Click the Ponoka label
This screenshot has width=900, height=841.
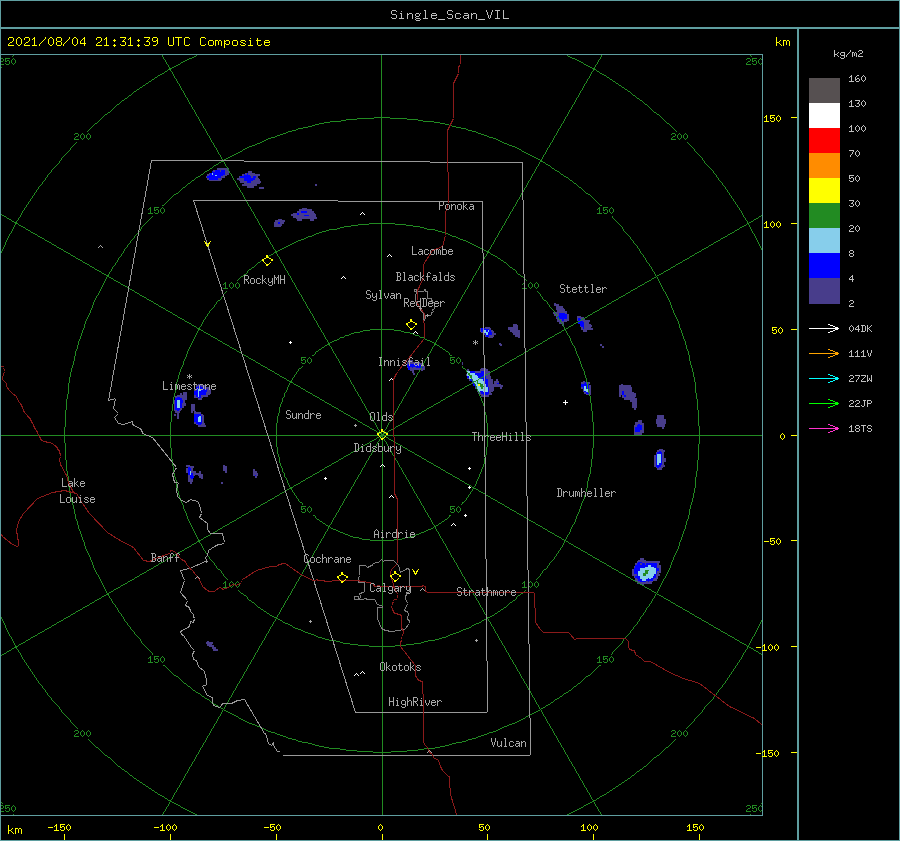pyautogui.click(x=456, y=206)
